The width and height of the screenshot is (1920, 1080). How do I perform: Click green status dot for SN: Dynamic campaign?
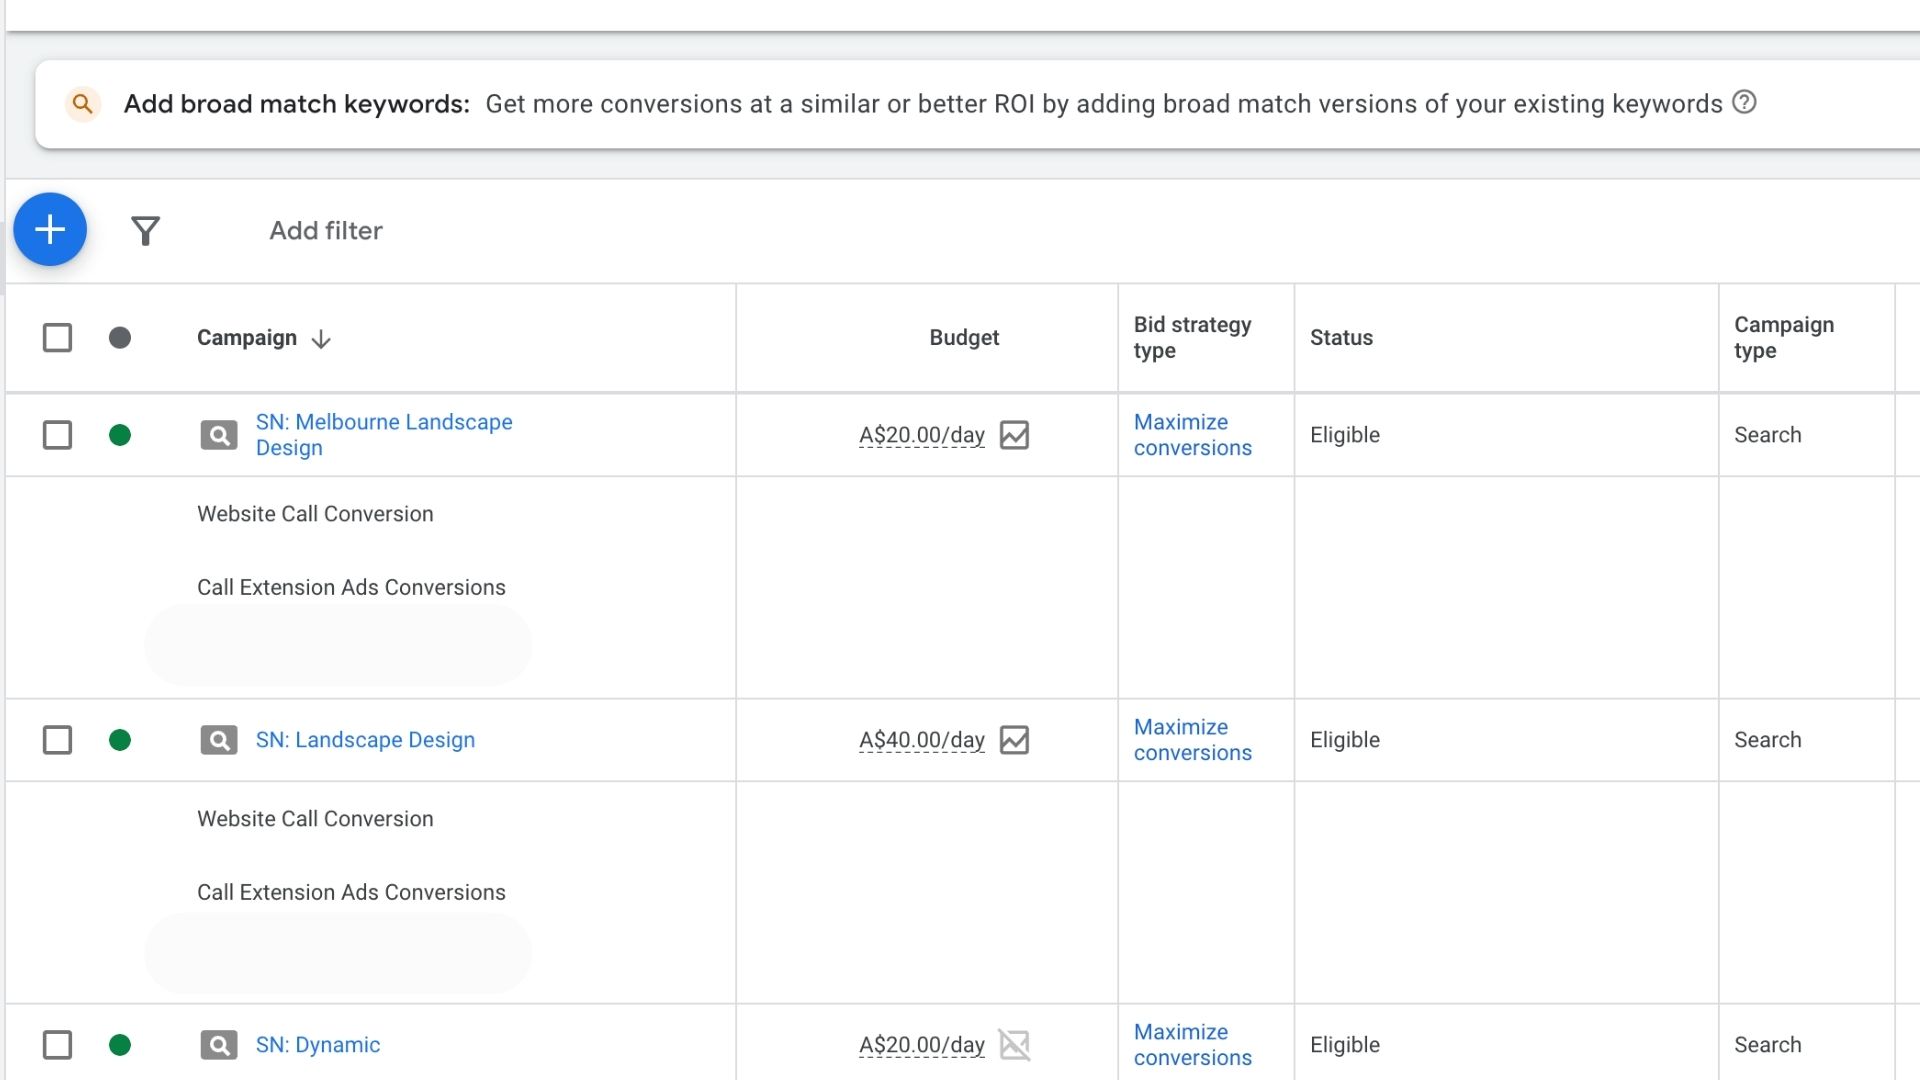(x=120, y=1043)
